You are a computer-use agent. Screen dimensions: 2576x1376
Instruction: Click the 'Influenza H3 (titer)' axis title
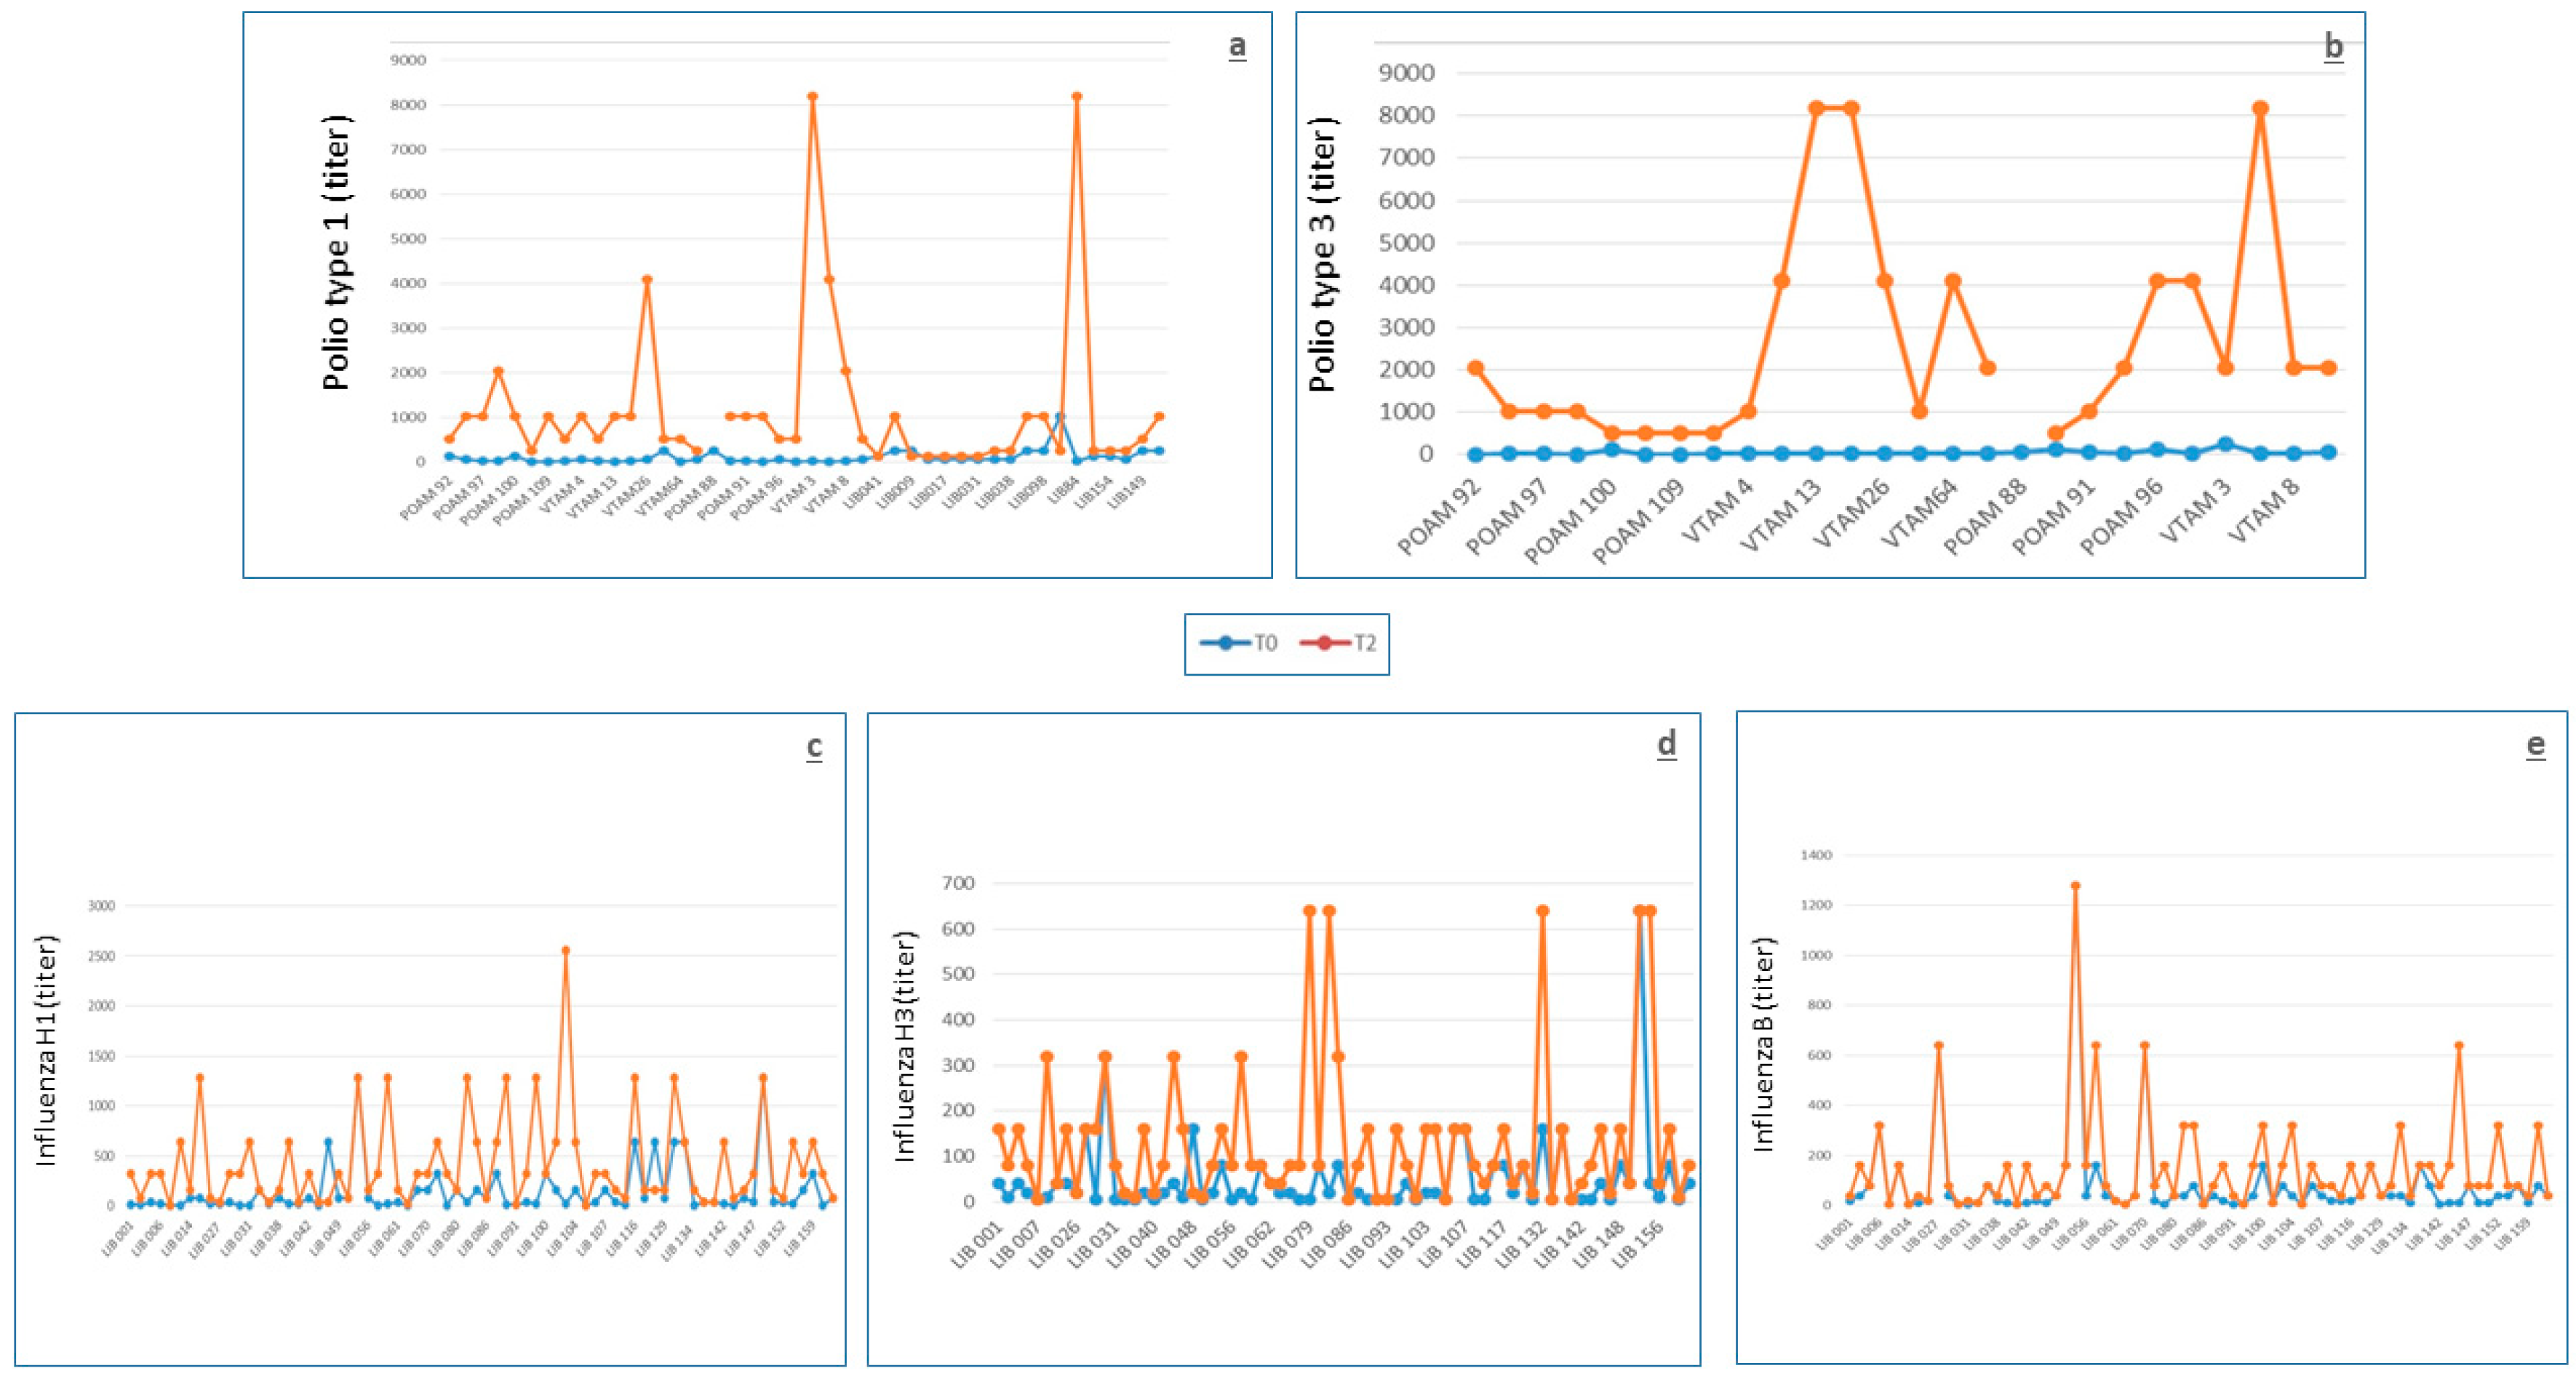tap(904, 1046)
